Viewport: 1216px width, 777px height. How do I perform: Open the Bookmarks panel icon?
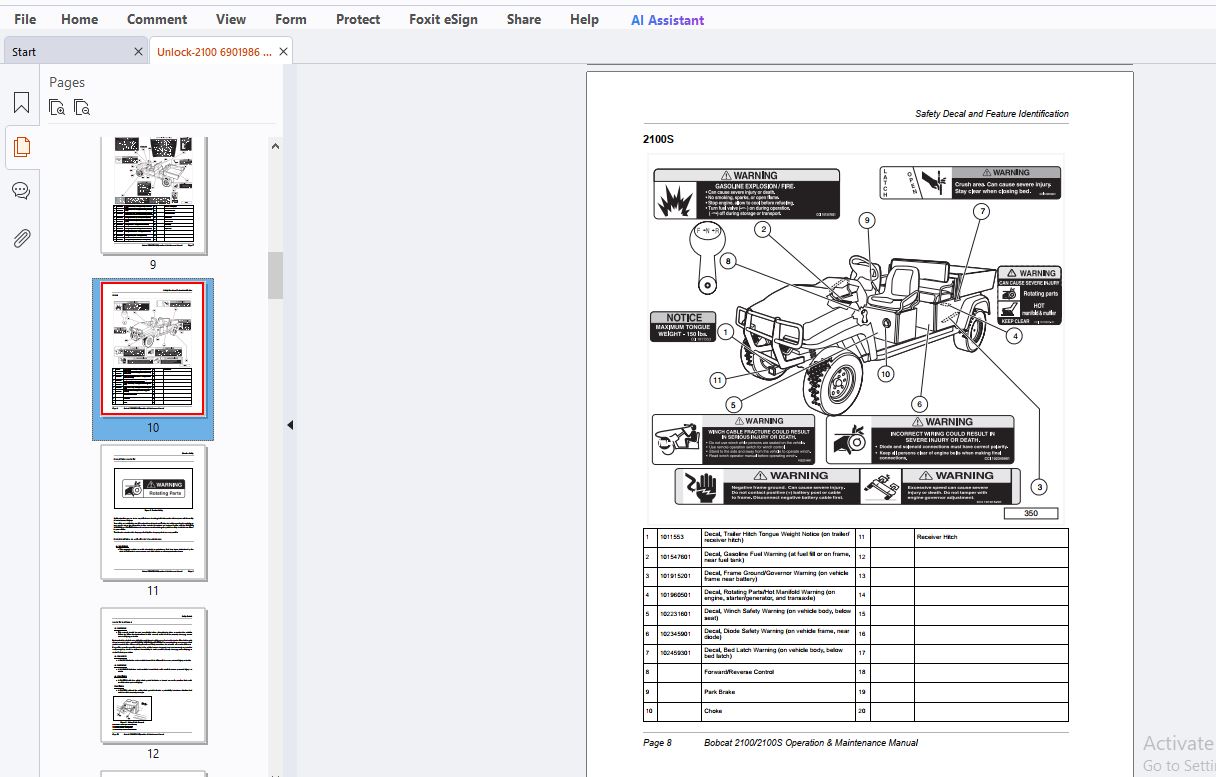pyautogui.click(x=21, y=103)
